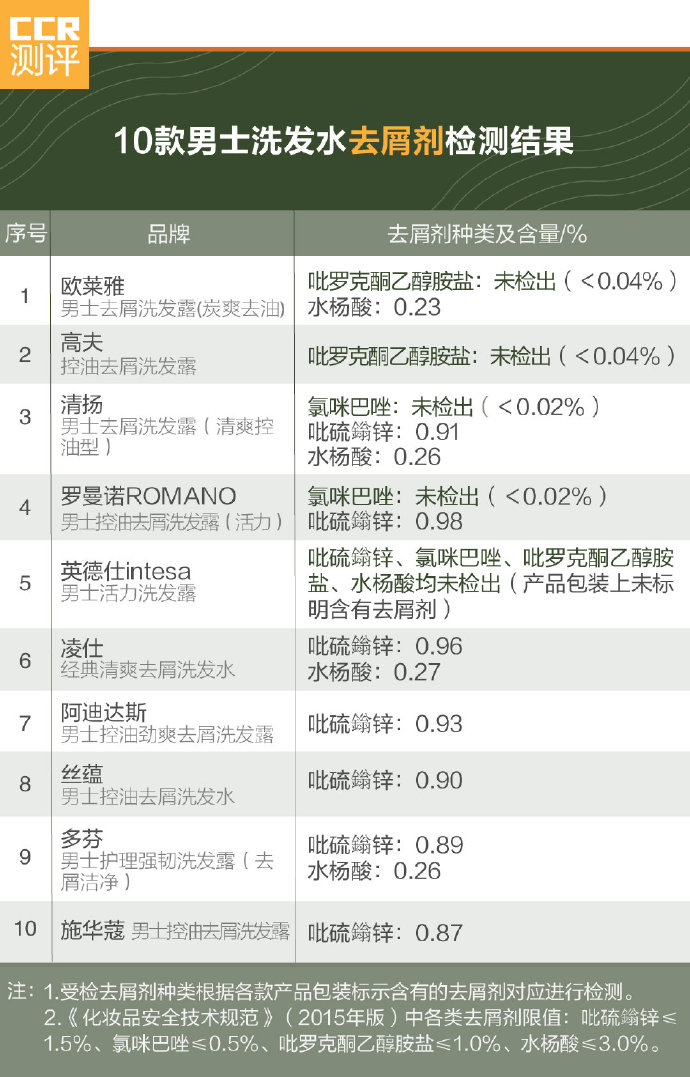The image size is (690, 1077).
Task: Click brand name 高夫
Action: tap(82, 342)
